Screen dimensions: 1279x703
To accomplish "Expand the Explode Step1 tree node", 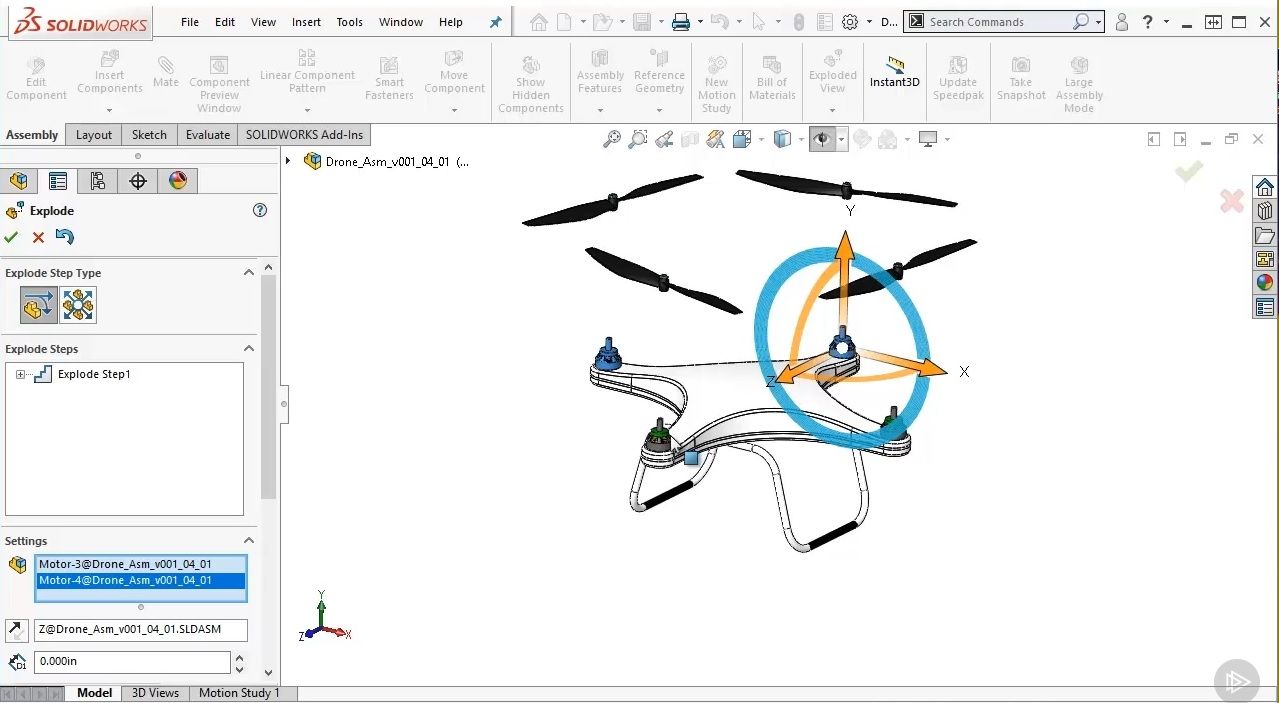I will click(20, 374).
